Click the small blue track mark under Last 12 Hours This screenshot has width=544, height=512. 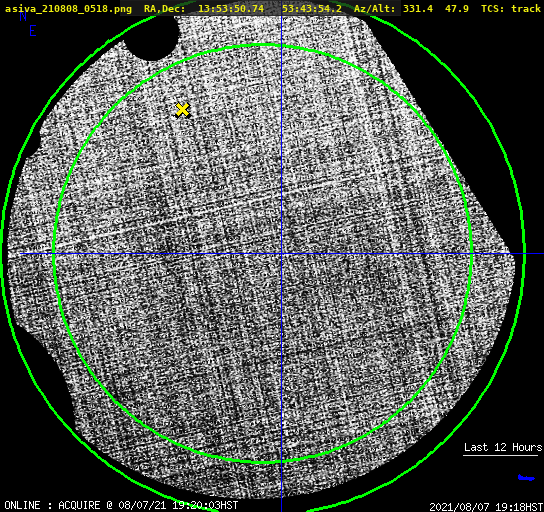(526, 478)
